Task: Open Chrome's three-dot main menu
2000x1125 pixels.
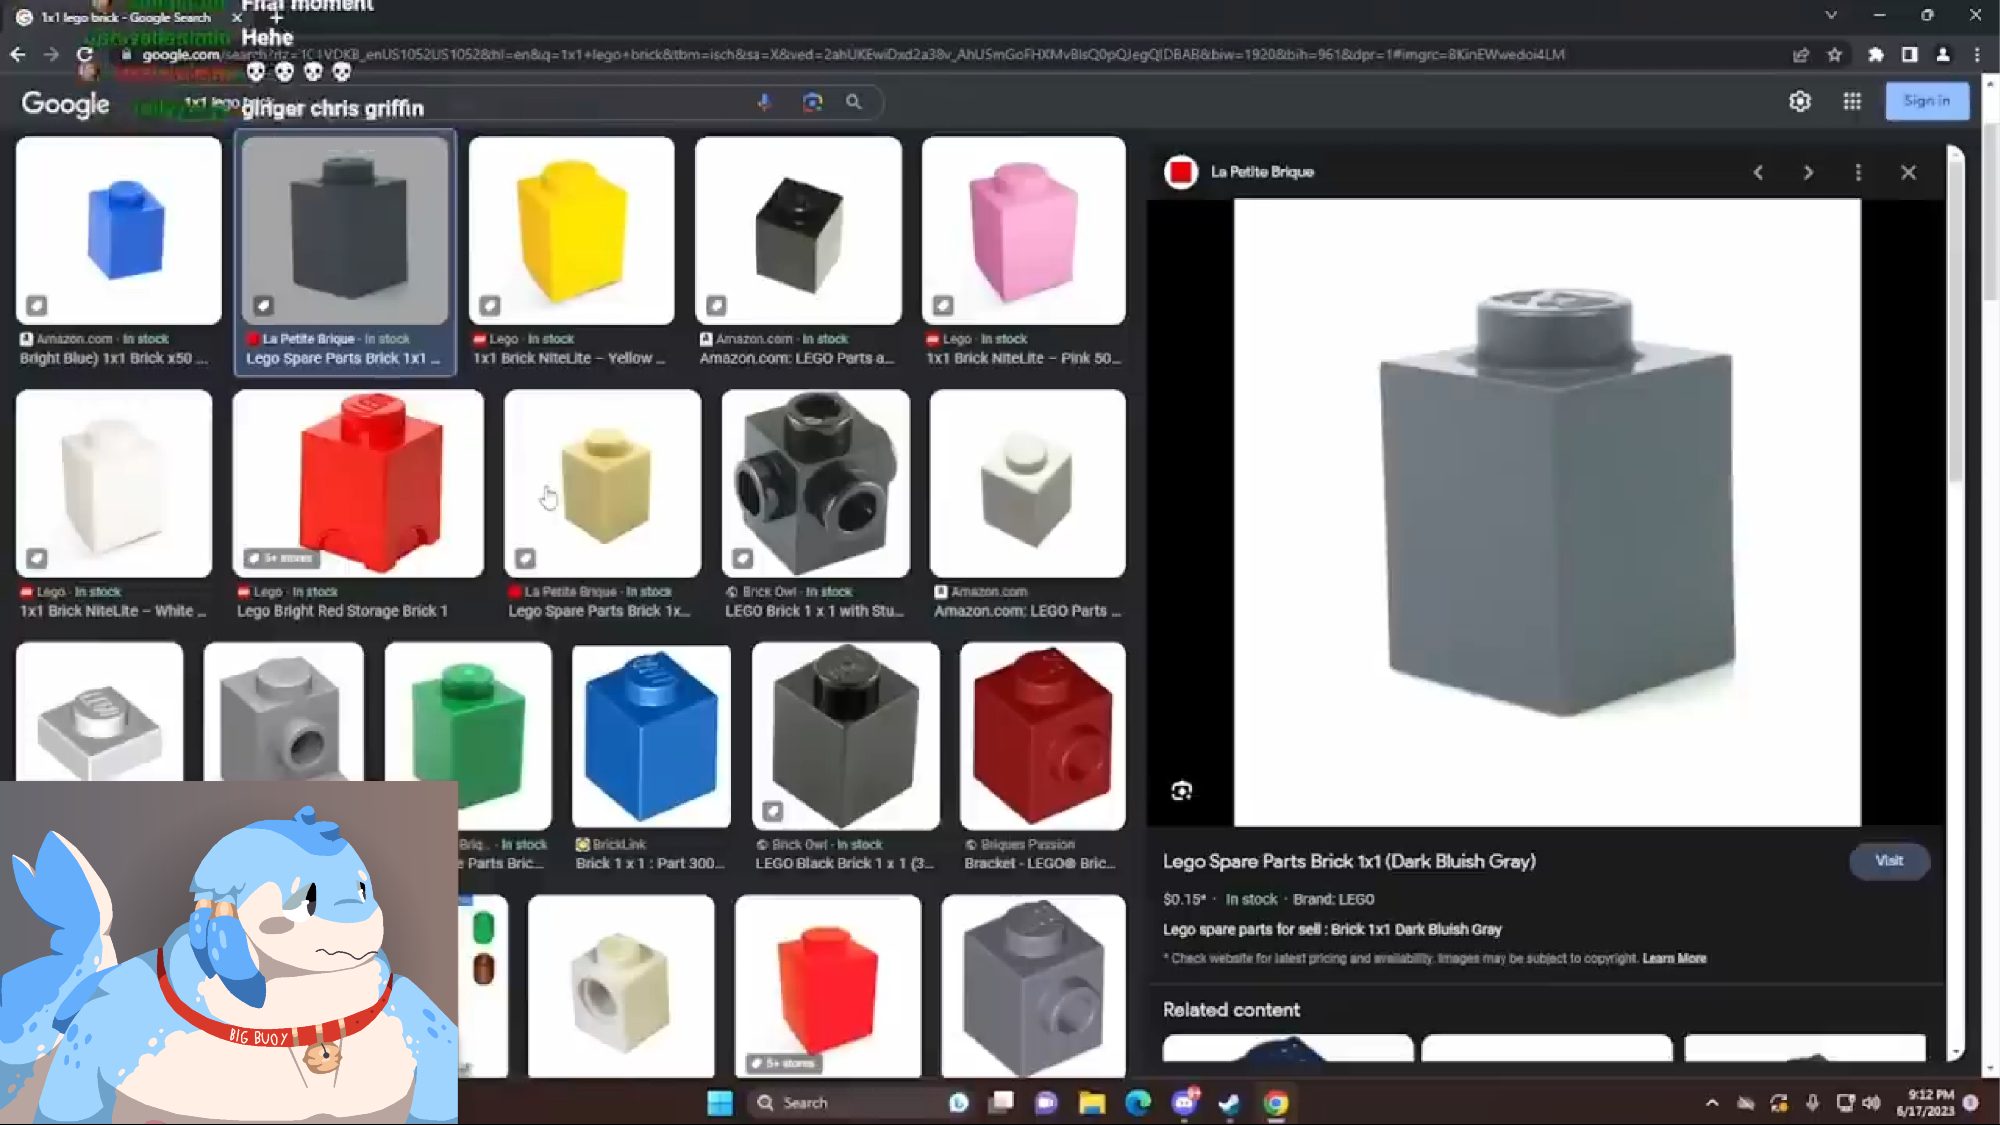Action: [1977, 55]
